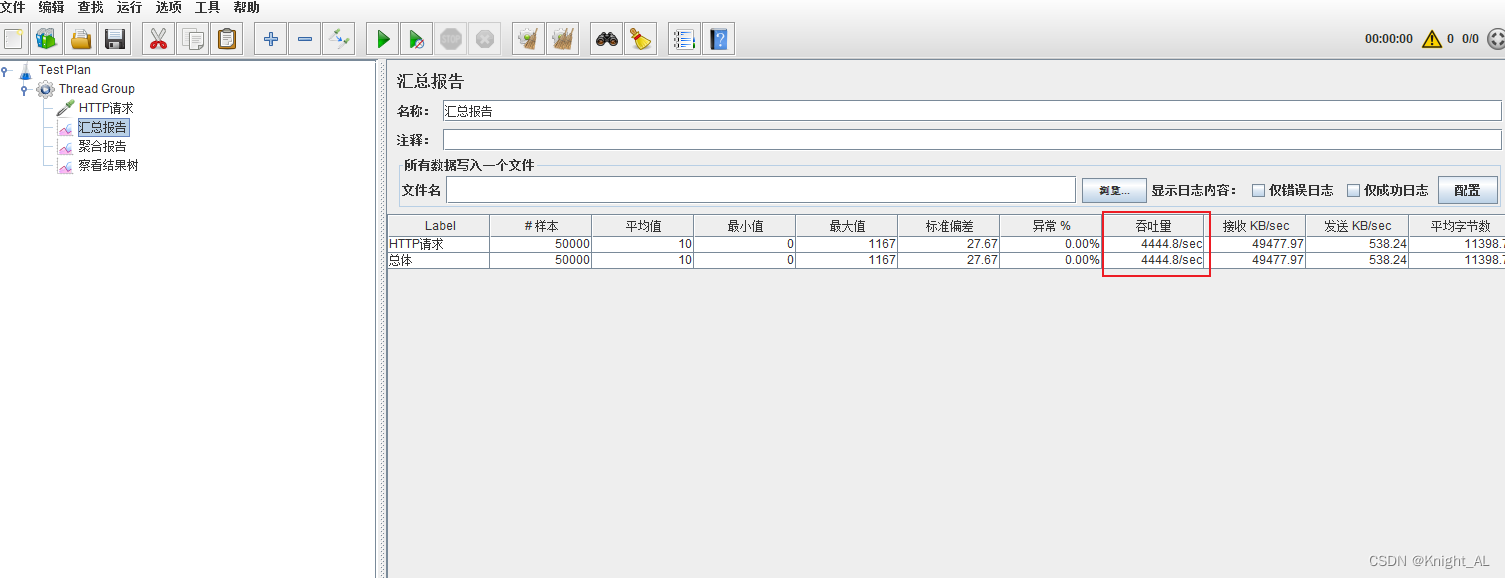Click the 名称 input field
This screenshot has width=1505, height=578.
pos(971,111)
